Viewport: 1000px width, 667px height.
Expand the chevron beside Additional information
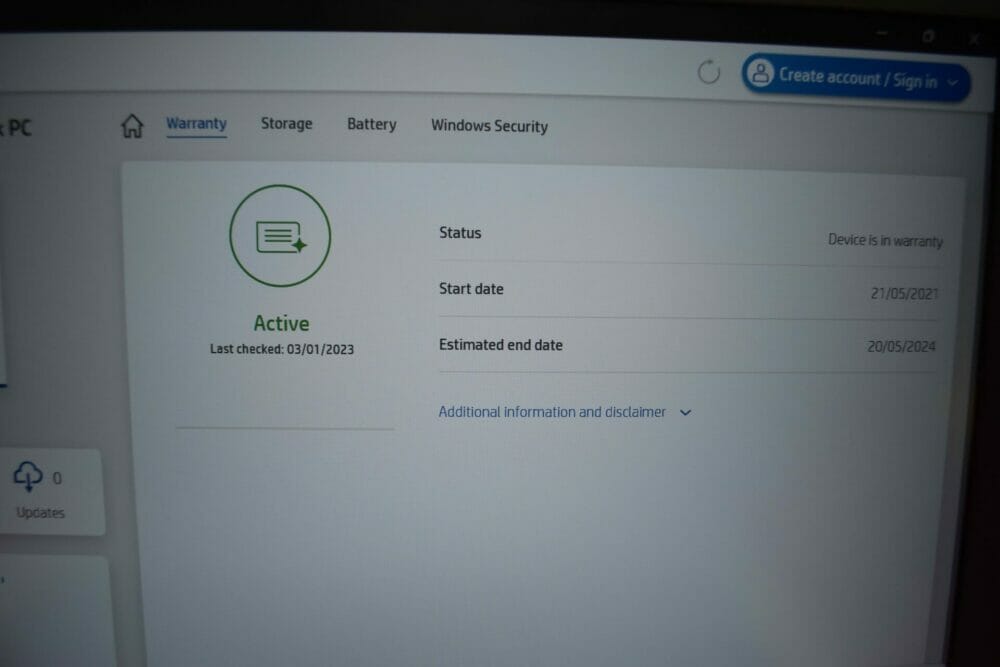tap(686, 413)
